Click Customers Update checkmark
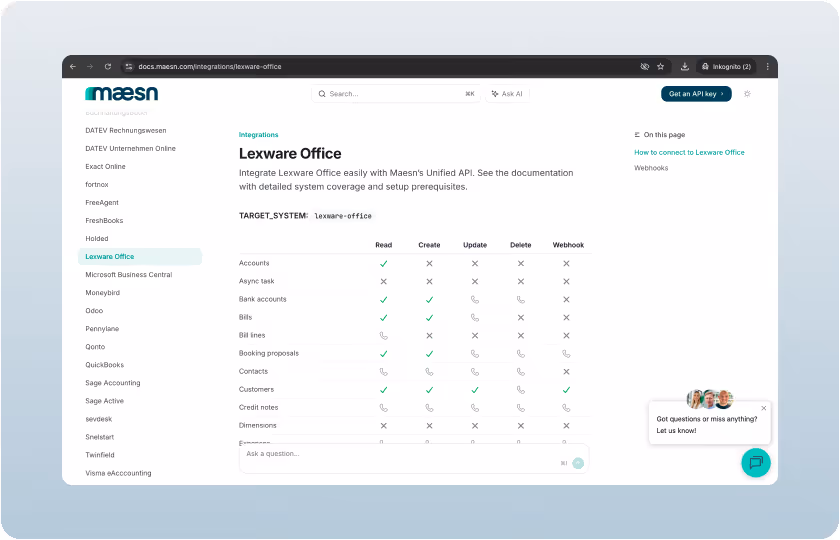This screenshot has height=540, width=840. click(475, 390)
